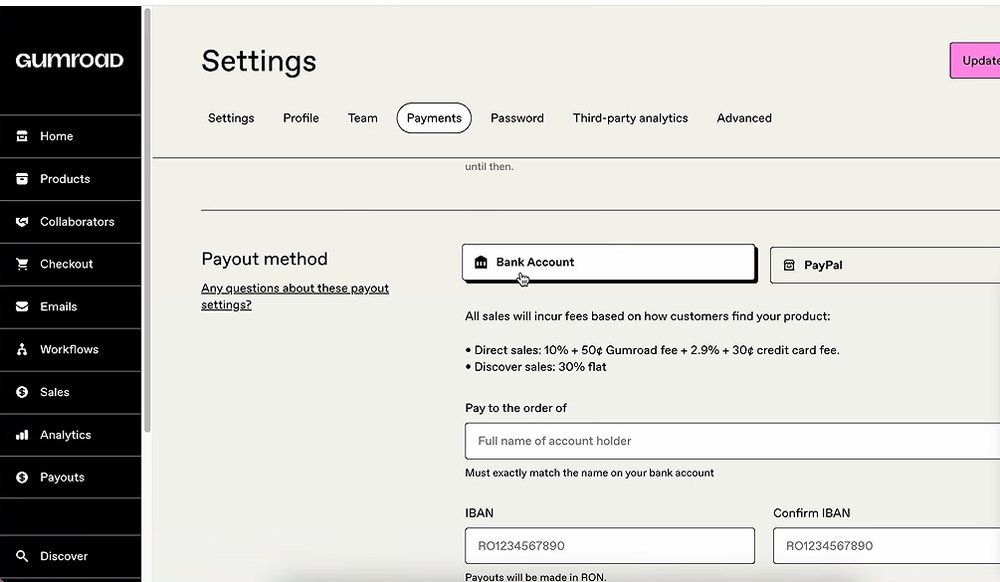View Analytics page
1000x582 pixels.
click(x=70, y=435)
